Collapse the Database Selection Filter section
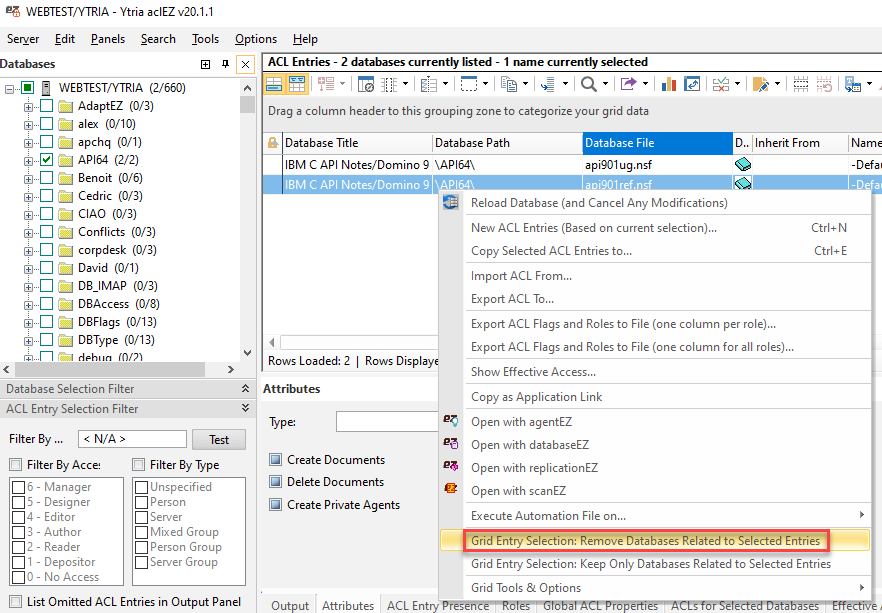This screenshot has width=882, height=613. pos(245,389)
